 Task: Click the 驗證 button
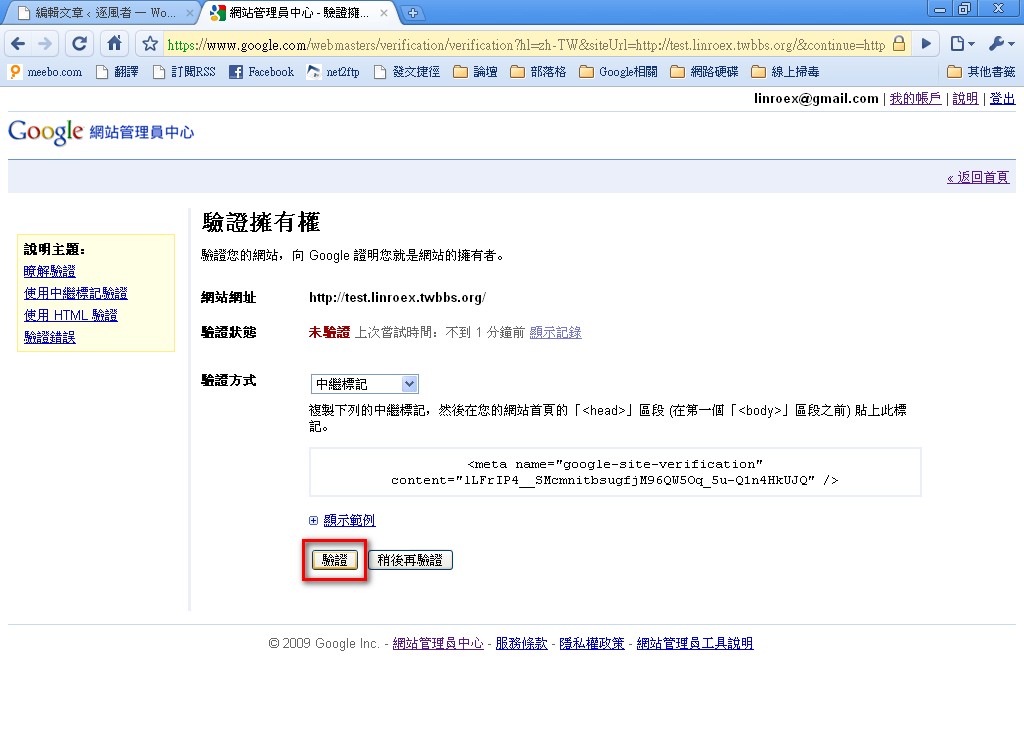pyautogui.click(x=334, y=560)
